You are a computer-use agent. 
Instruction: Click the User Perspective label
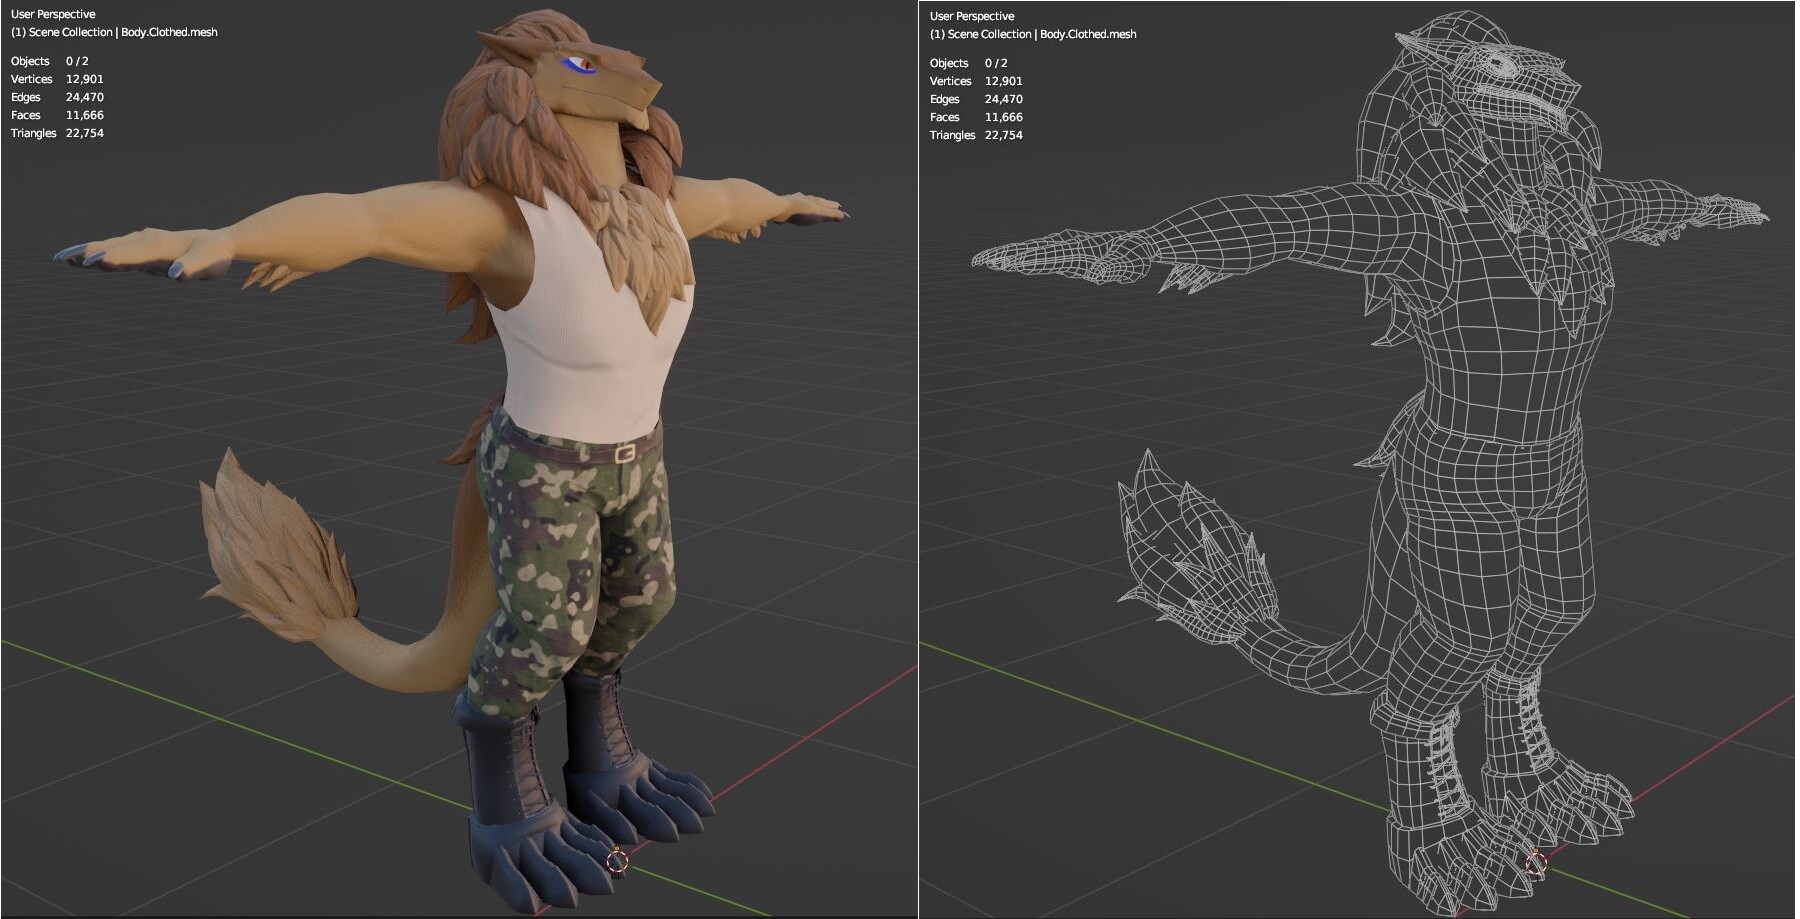pyautogui.click(x=54, y=14)
